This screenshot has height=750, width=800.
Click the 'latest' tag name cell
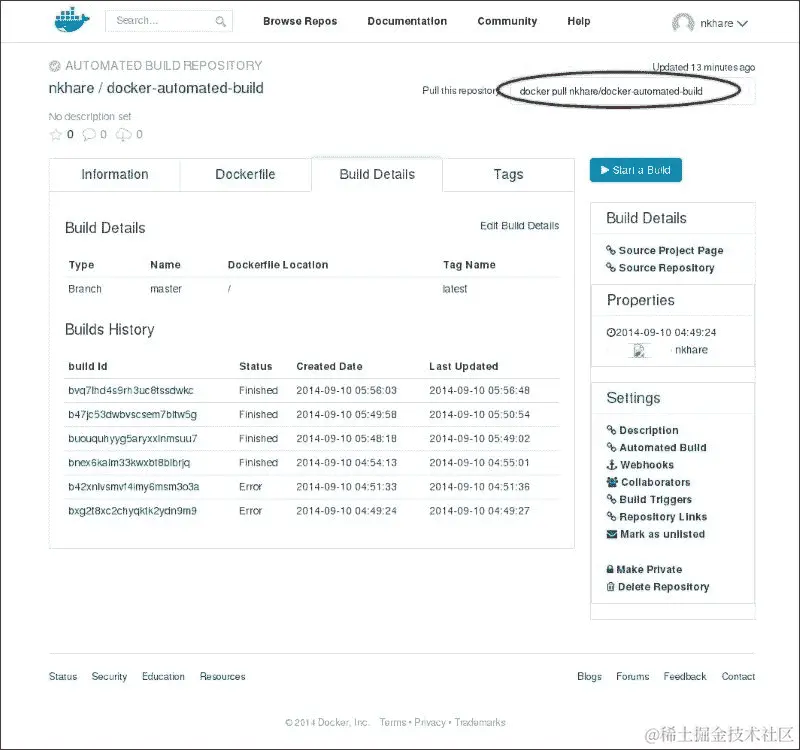click(x=455, y=289)
